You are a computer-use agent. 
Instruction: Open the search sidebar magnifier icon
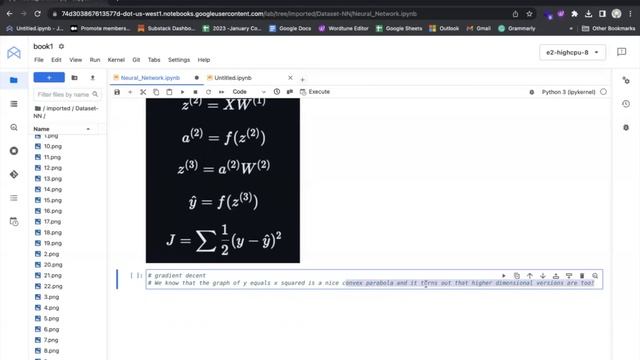click(13, 127)
